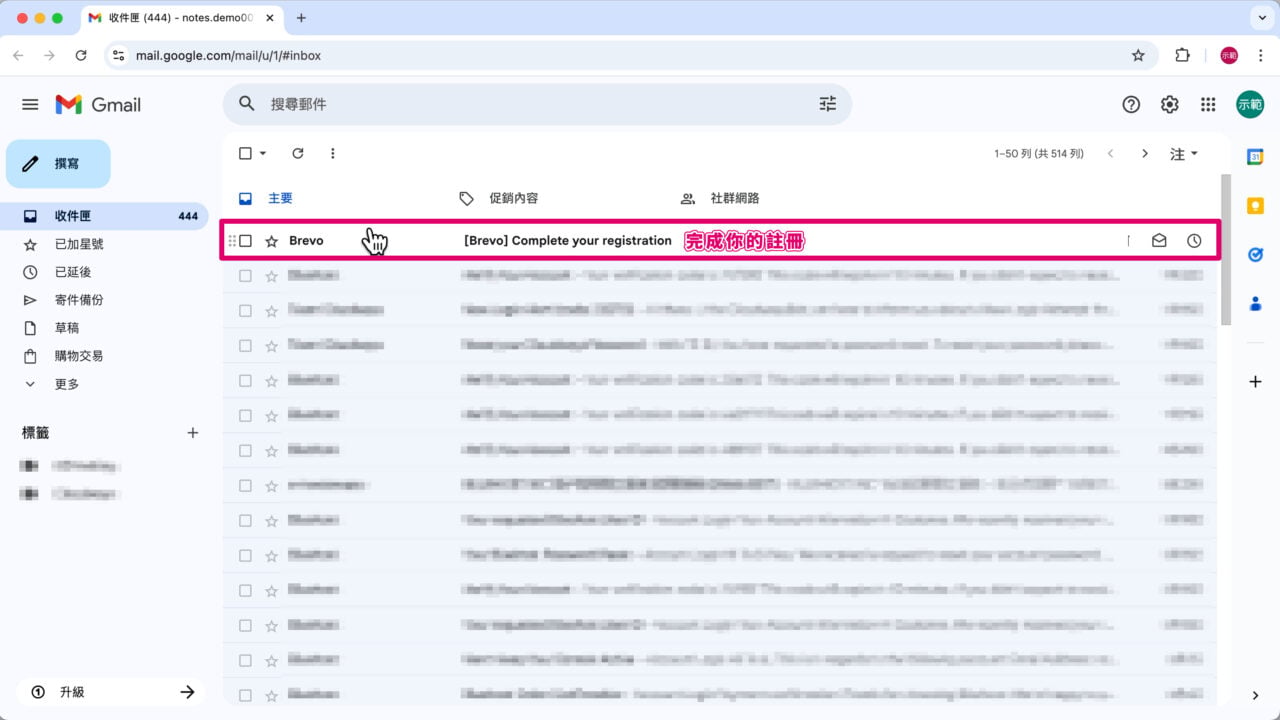
Task: Click the search mail input field
Action: coord(500,103)
